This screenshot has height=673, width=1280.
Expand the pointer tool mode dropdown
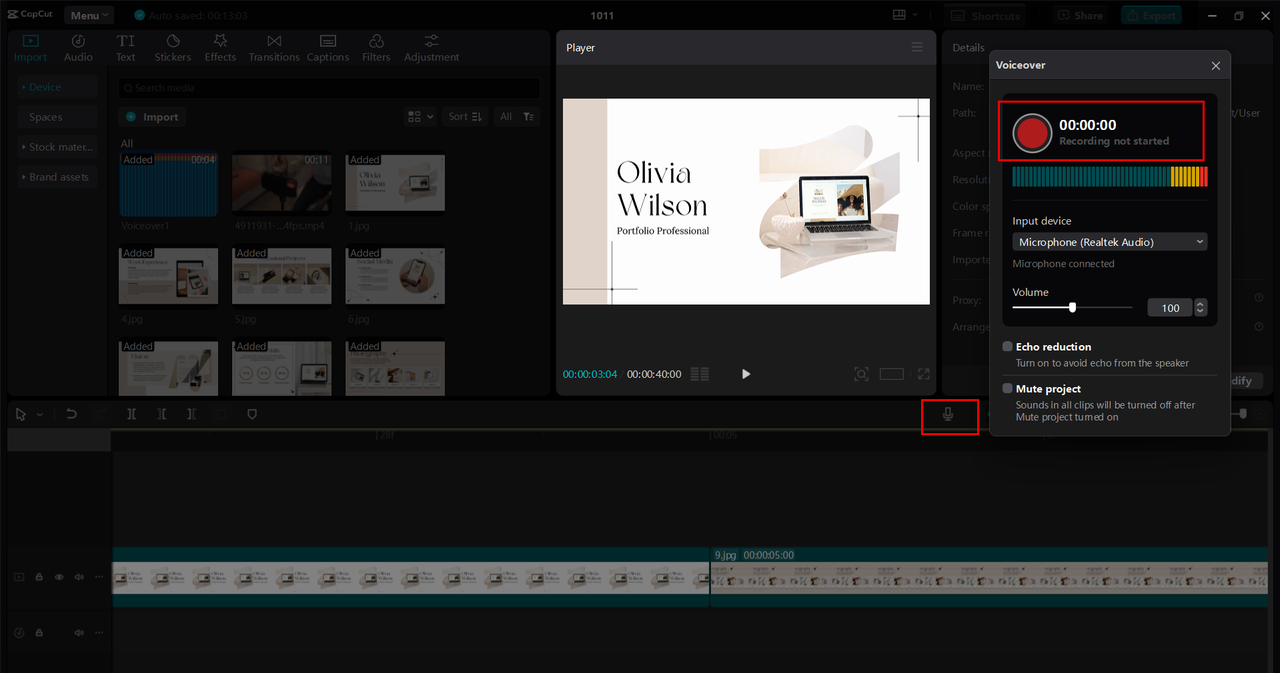(x=40, y=414)
